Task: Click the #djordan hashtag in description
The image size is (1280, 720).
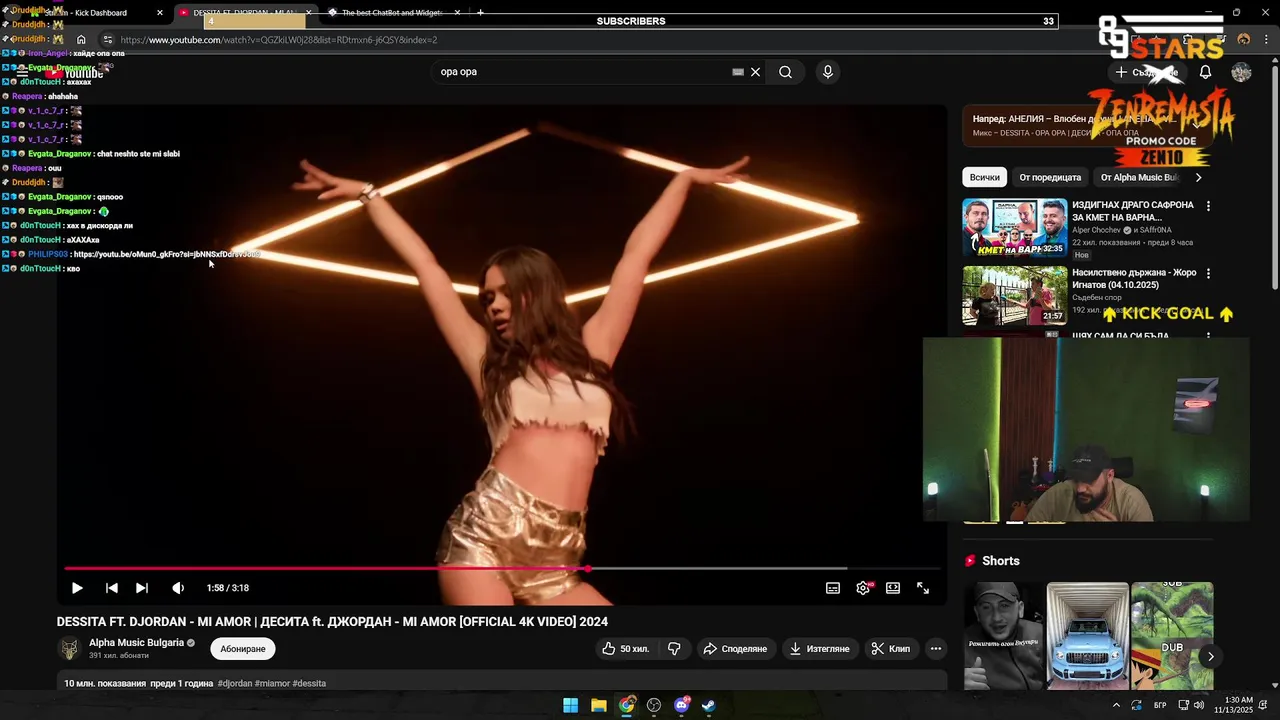Action: click(236, 684)
